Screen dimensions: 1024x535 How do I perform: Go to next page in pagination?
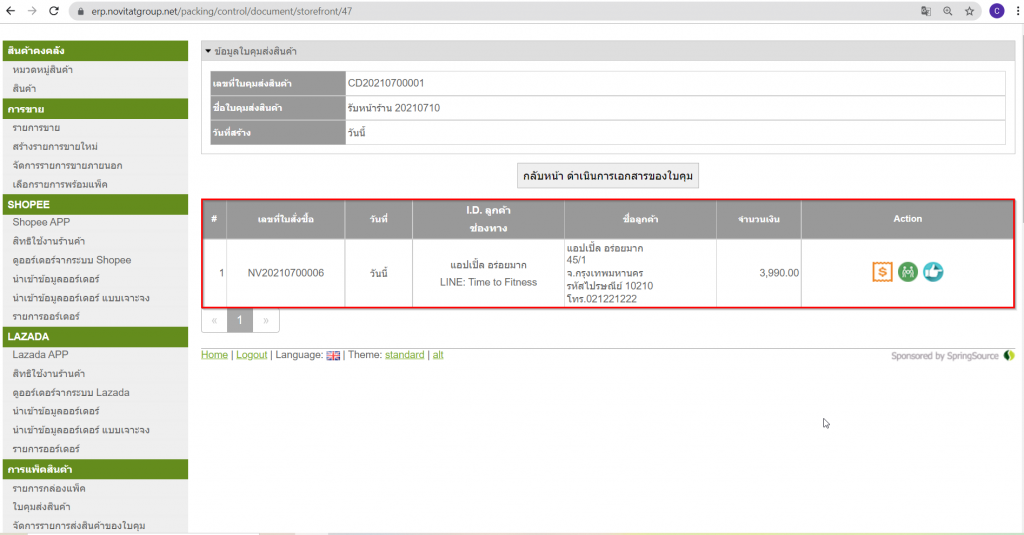coord(266,320)
